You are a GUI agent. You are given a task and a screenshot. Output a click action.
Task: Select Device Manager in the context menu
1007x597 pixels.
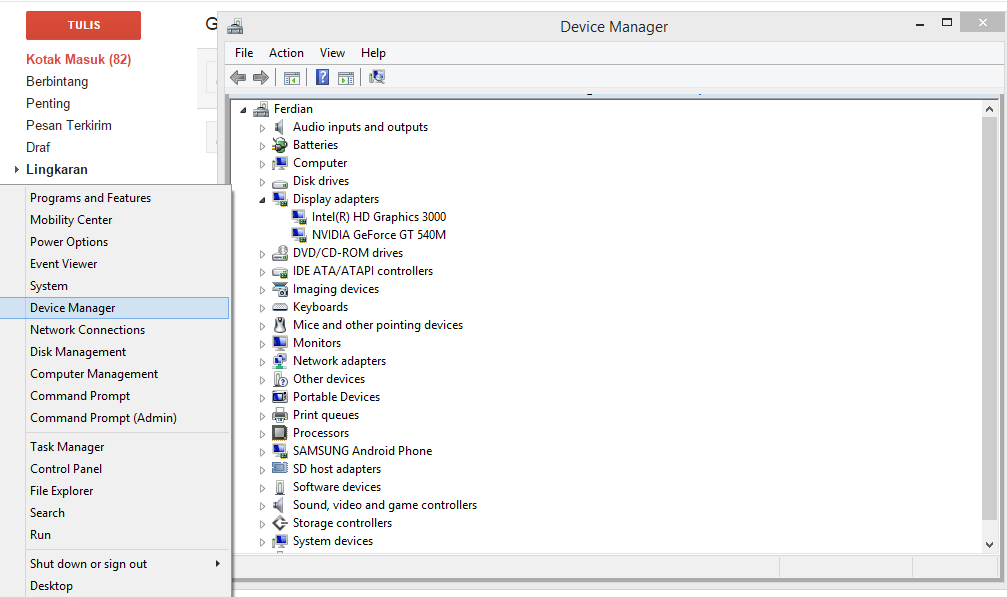114,308
